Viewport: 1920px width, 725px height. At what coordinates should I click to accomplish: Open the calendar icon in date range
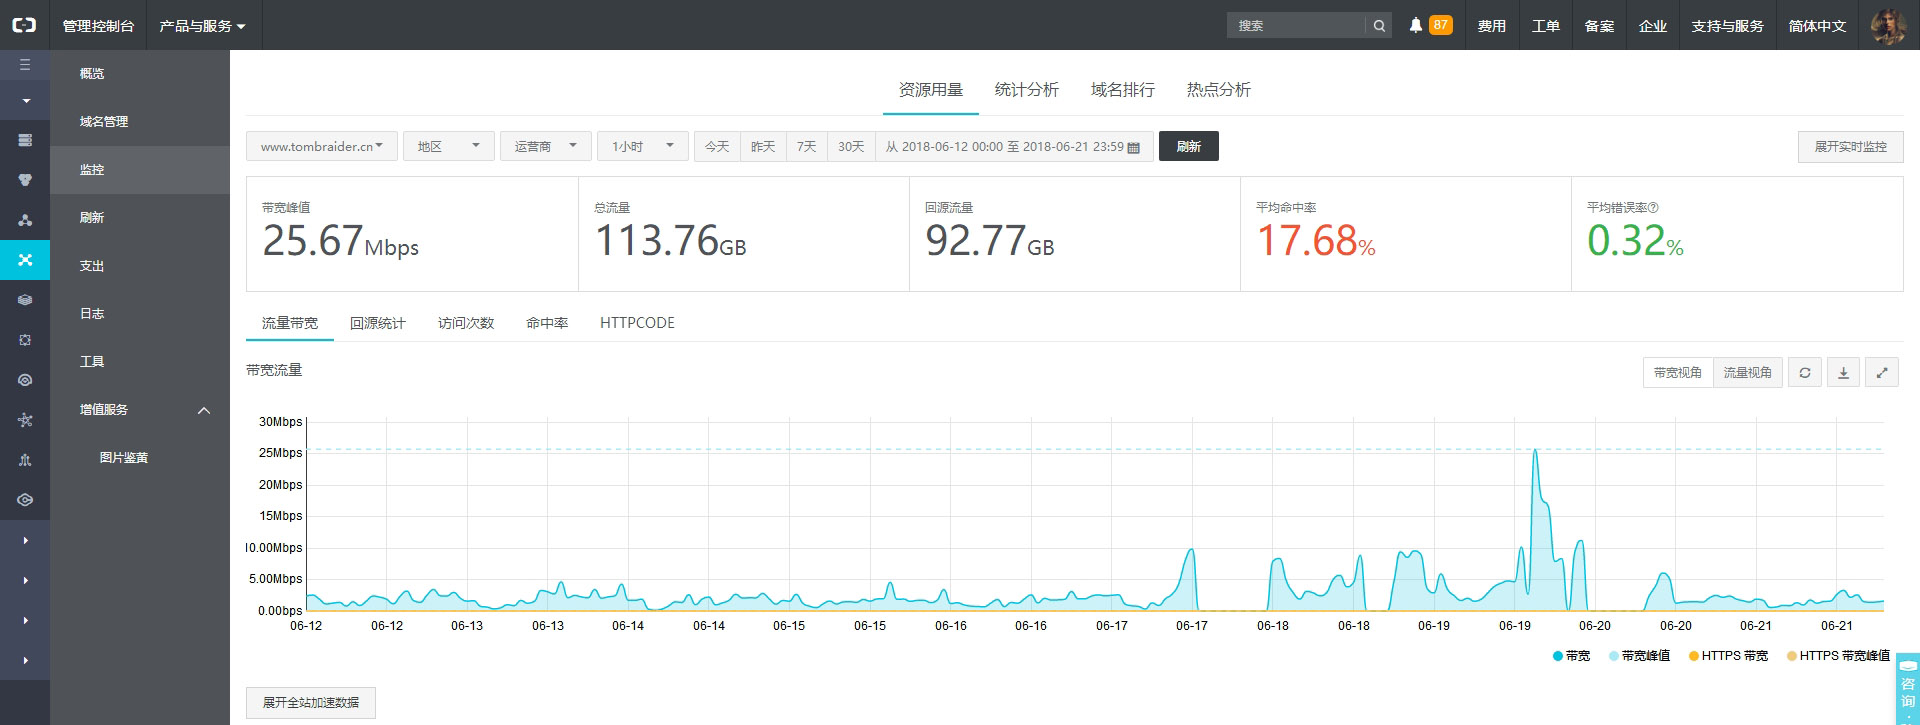1133,147
